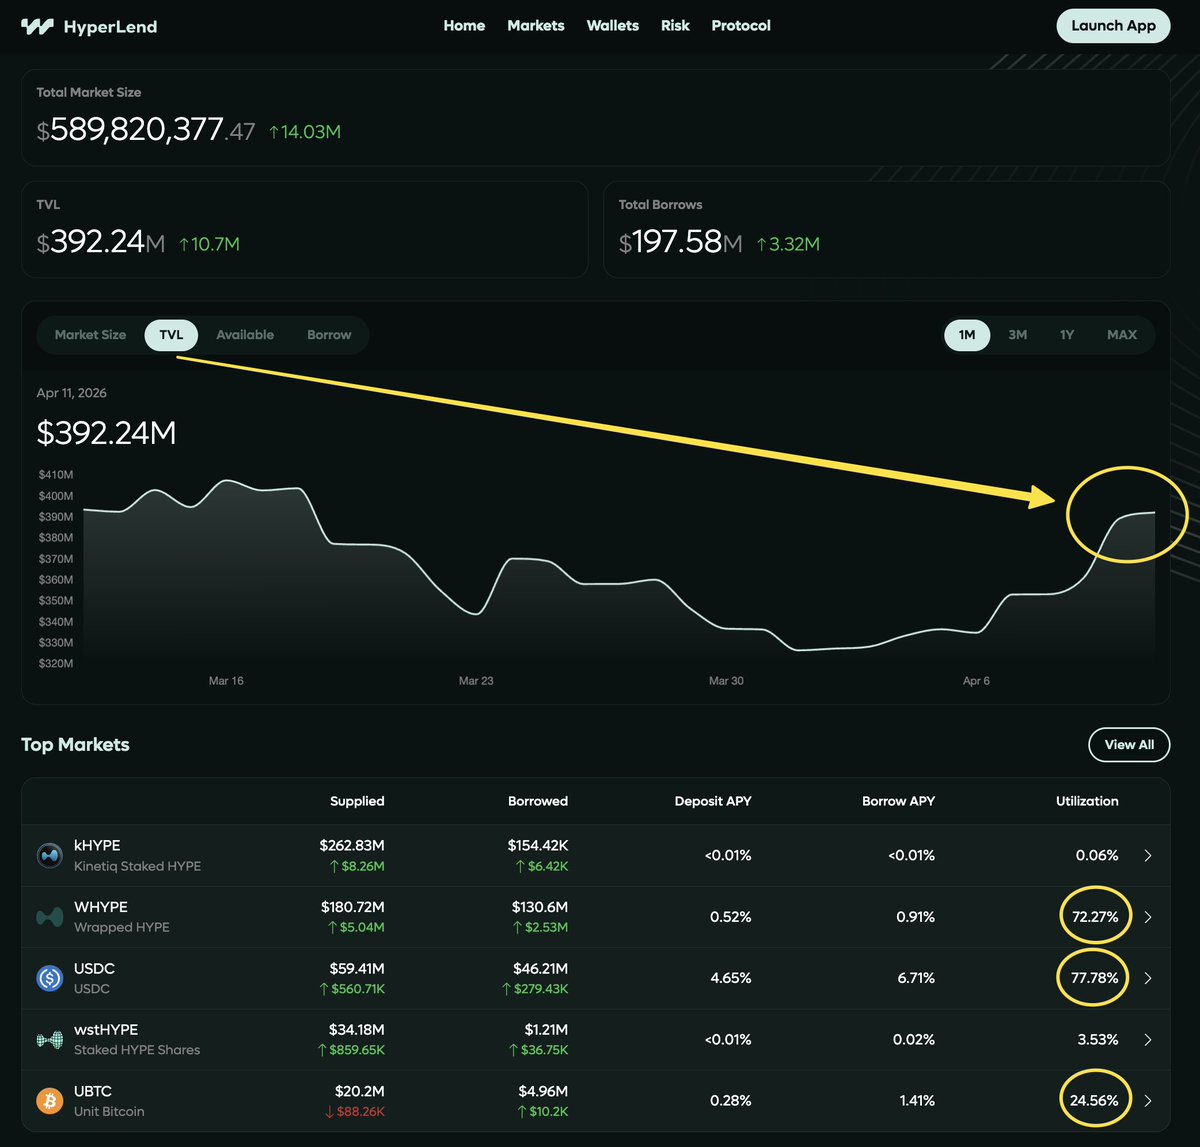Click the Supplied column header
This screenshot has height=1147, width=1200.
click(357, 801)
